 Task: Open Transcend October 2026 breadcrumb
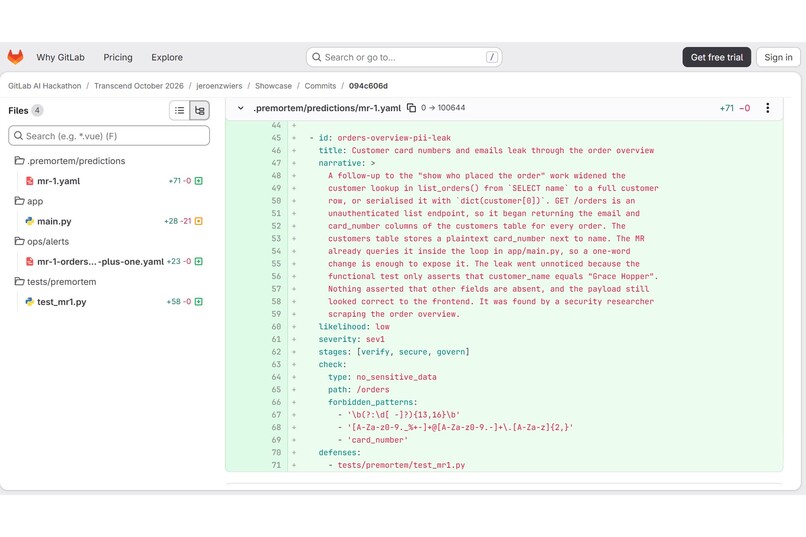[139, 86]
